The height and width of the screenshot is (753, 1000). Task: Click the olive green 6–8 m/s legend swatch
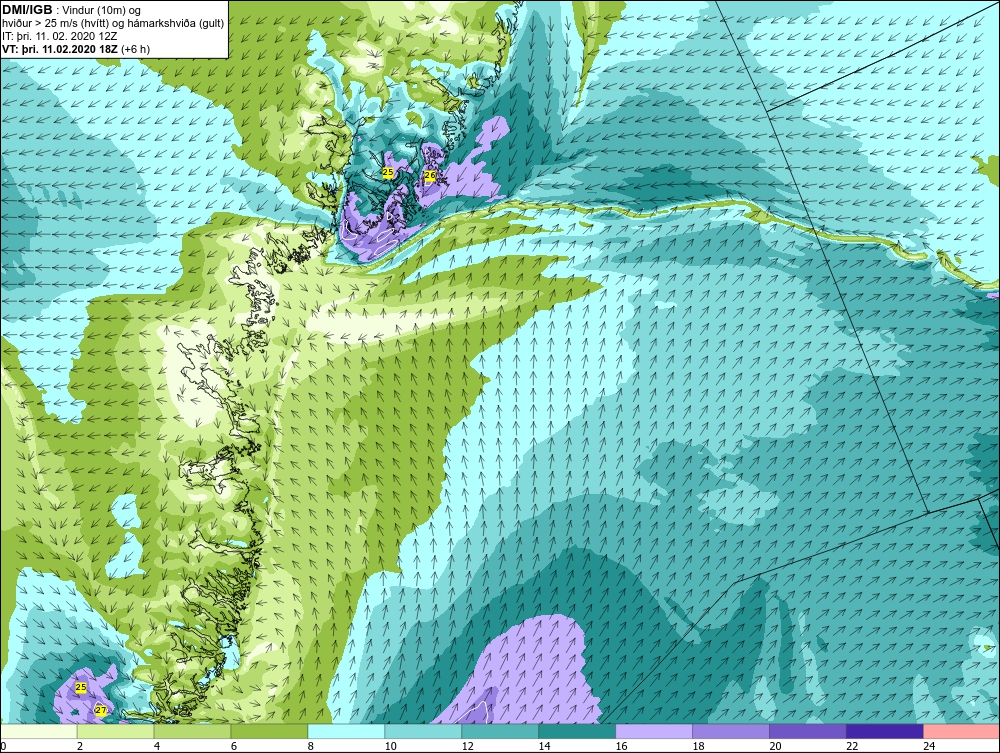click(x=269, y=731)
